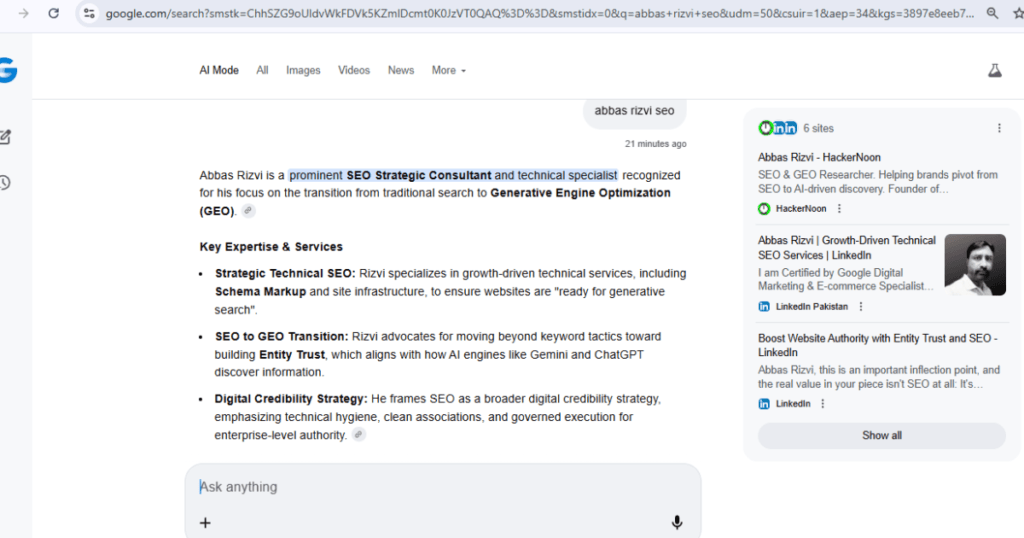Click 'Digital Credibility Strategy:' bullet heading
Viewport: 1024px width, 538px height.
click(291, 399)
